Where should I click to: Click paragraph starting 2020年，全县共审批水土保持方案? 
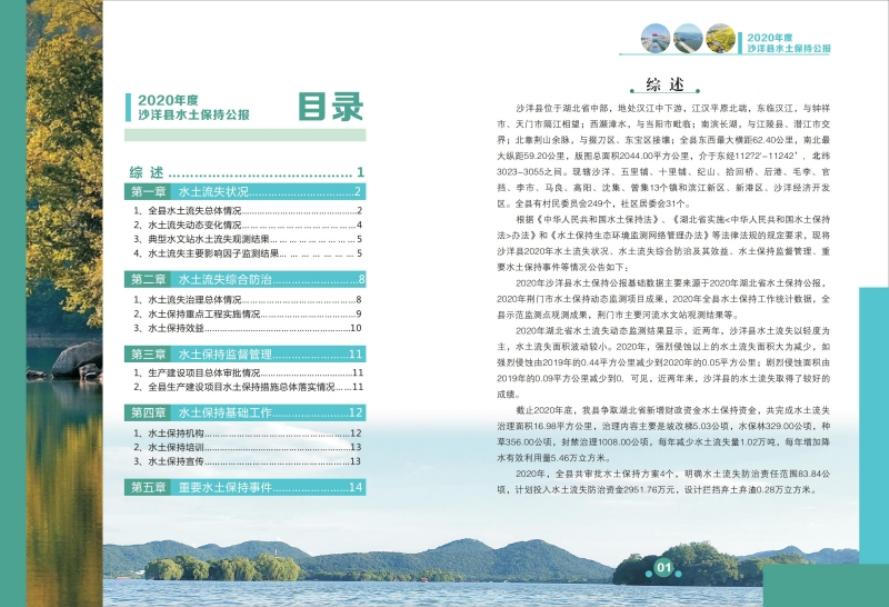664,481
